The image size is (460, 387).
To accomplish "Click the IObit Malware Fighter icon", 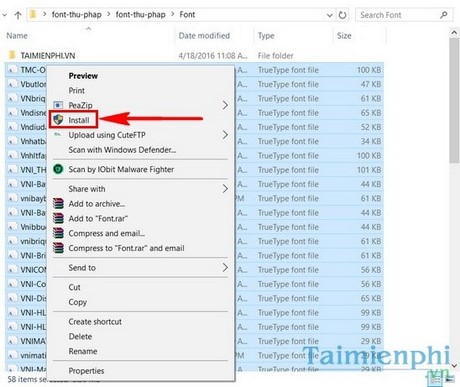I will coord(58,169).
